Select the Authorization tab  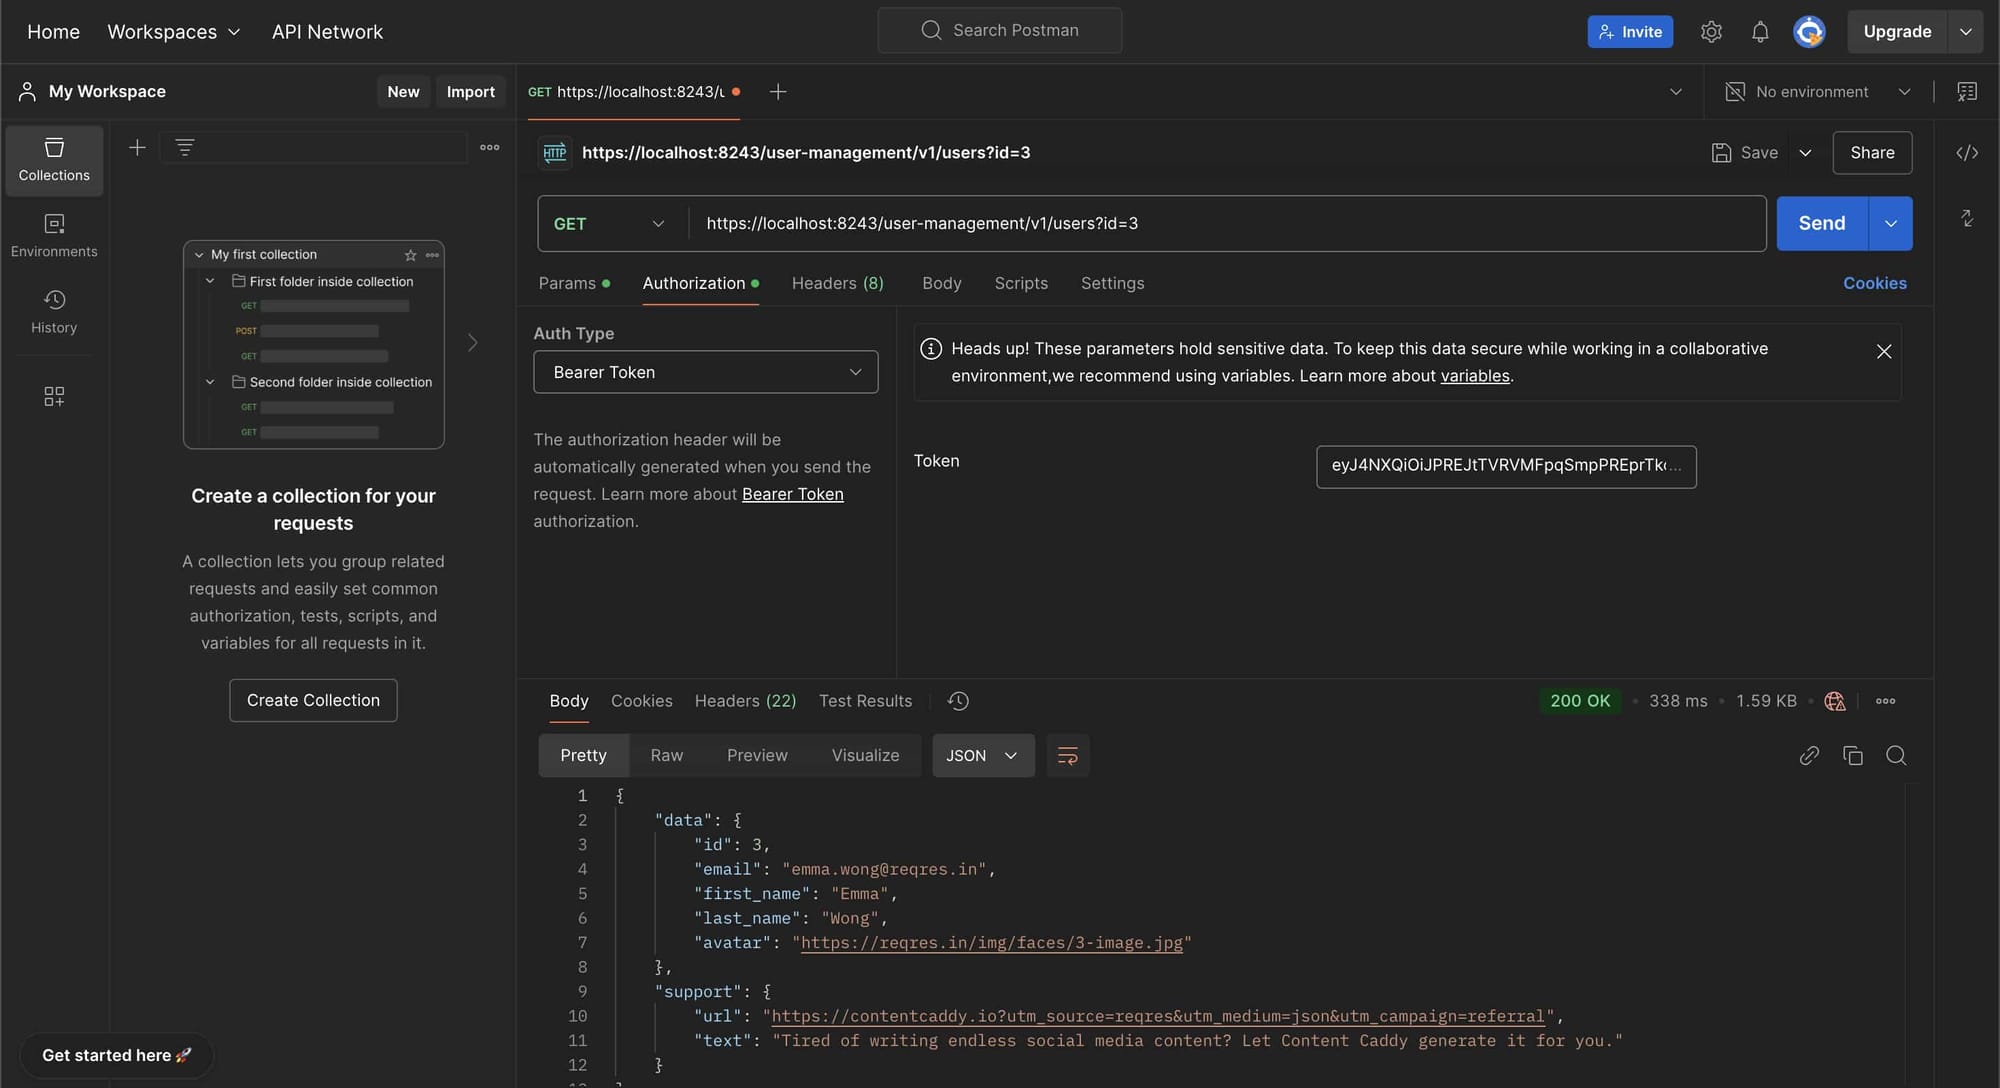[700, 284]
